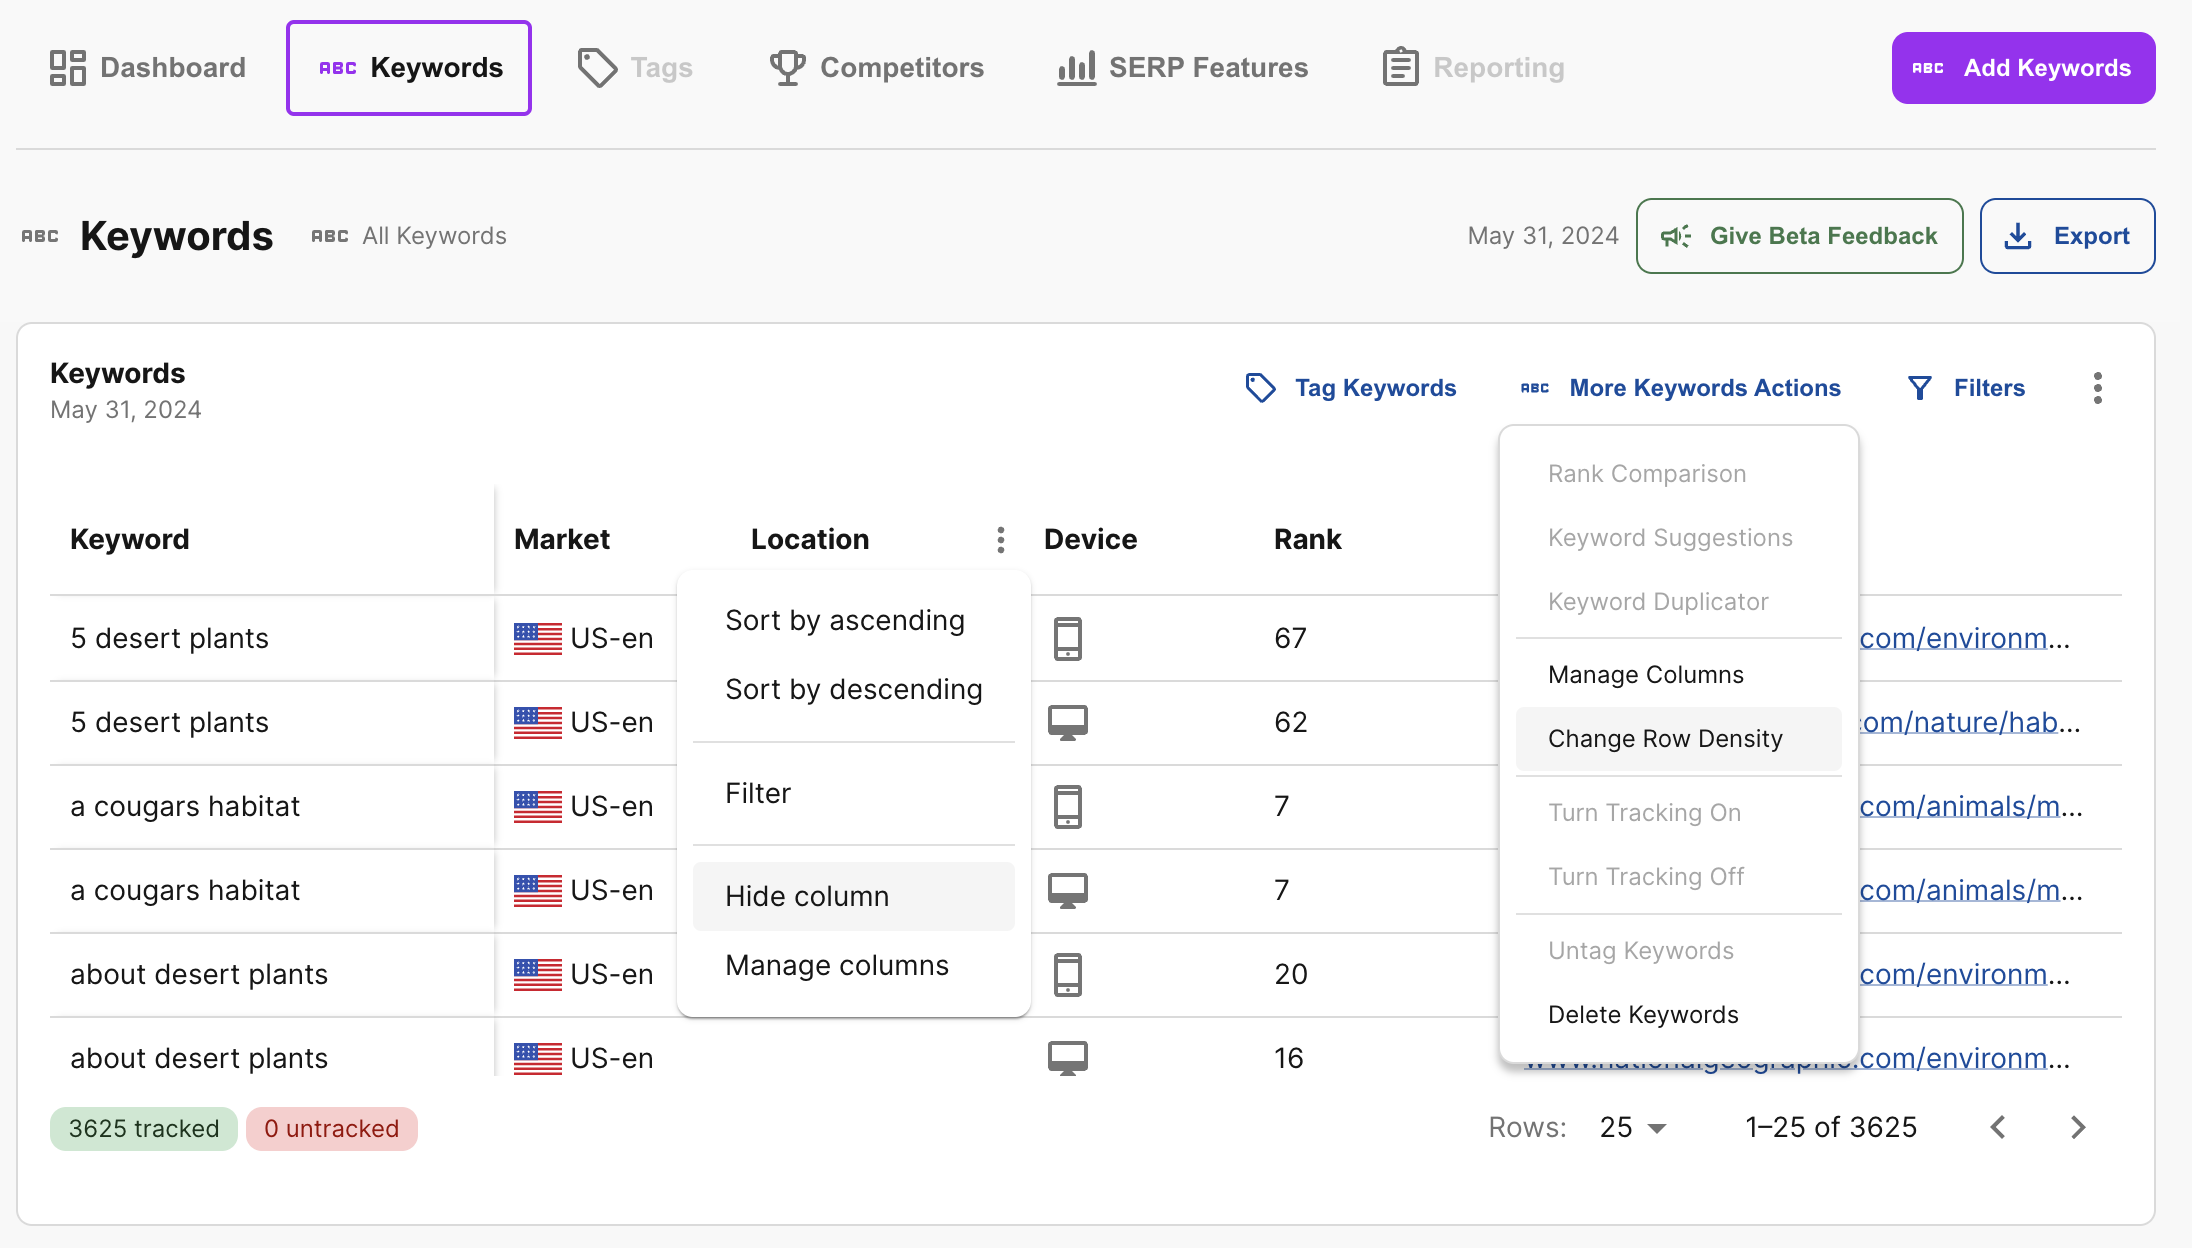
Task: Open table options kebab menu icon
Action: coord(2097,388)
